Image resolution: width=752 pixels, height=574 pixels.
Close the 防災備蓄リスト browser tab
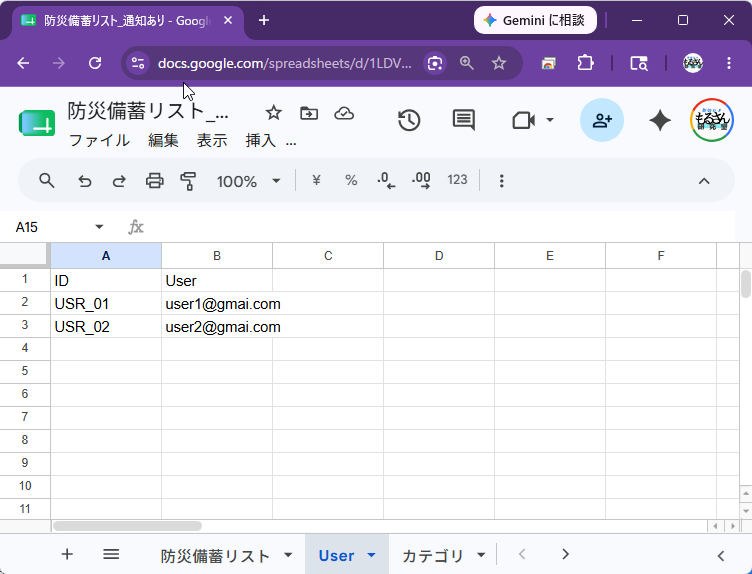(228, 20)
